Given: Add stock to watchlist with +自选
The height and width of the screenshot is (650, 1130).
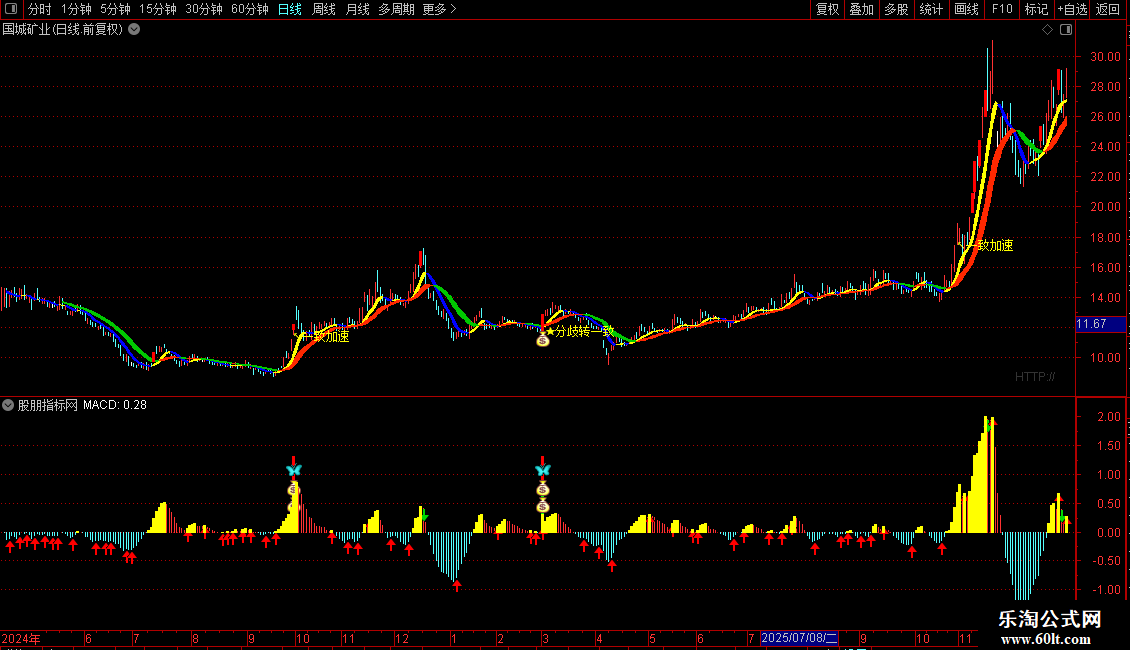Looking at the screenshot, I should coord(1072,9).
